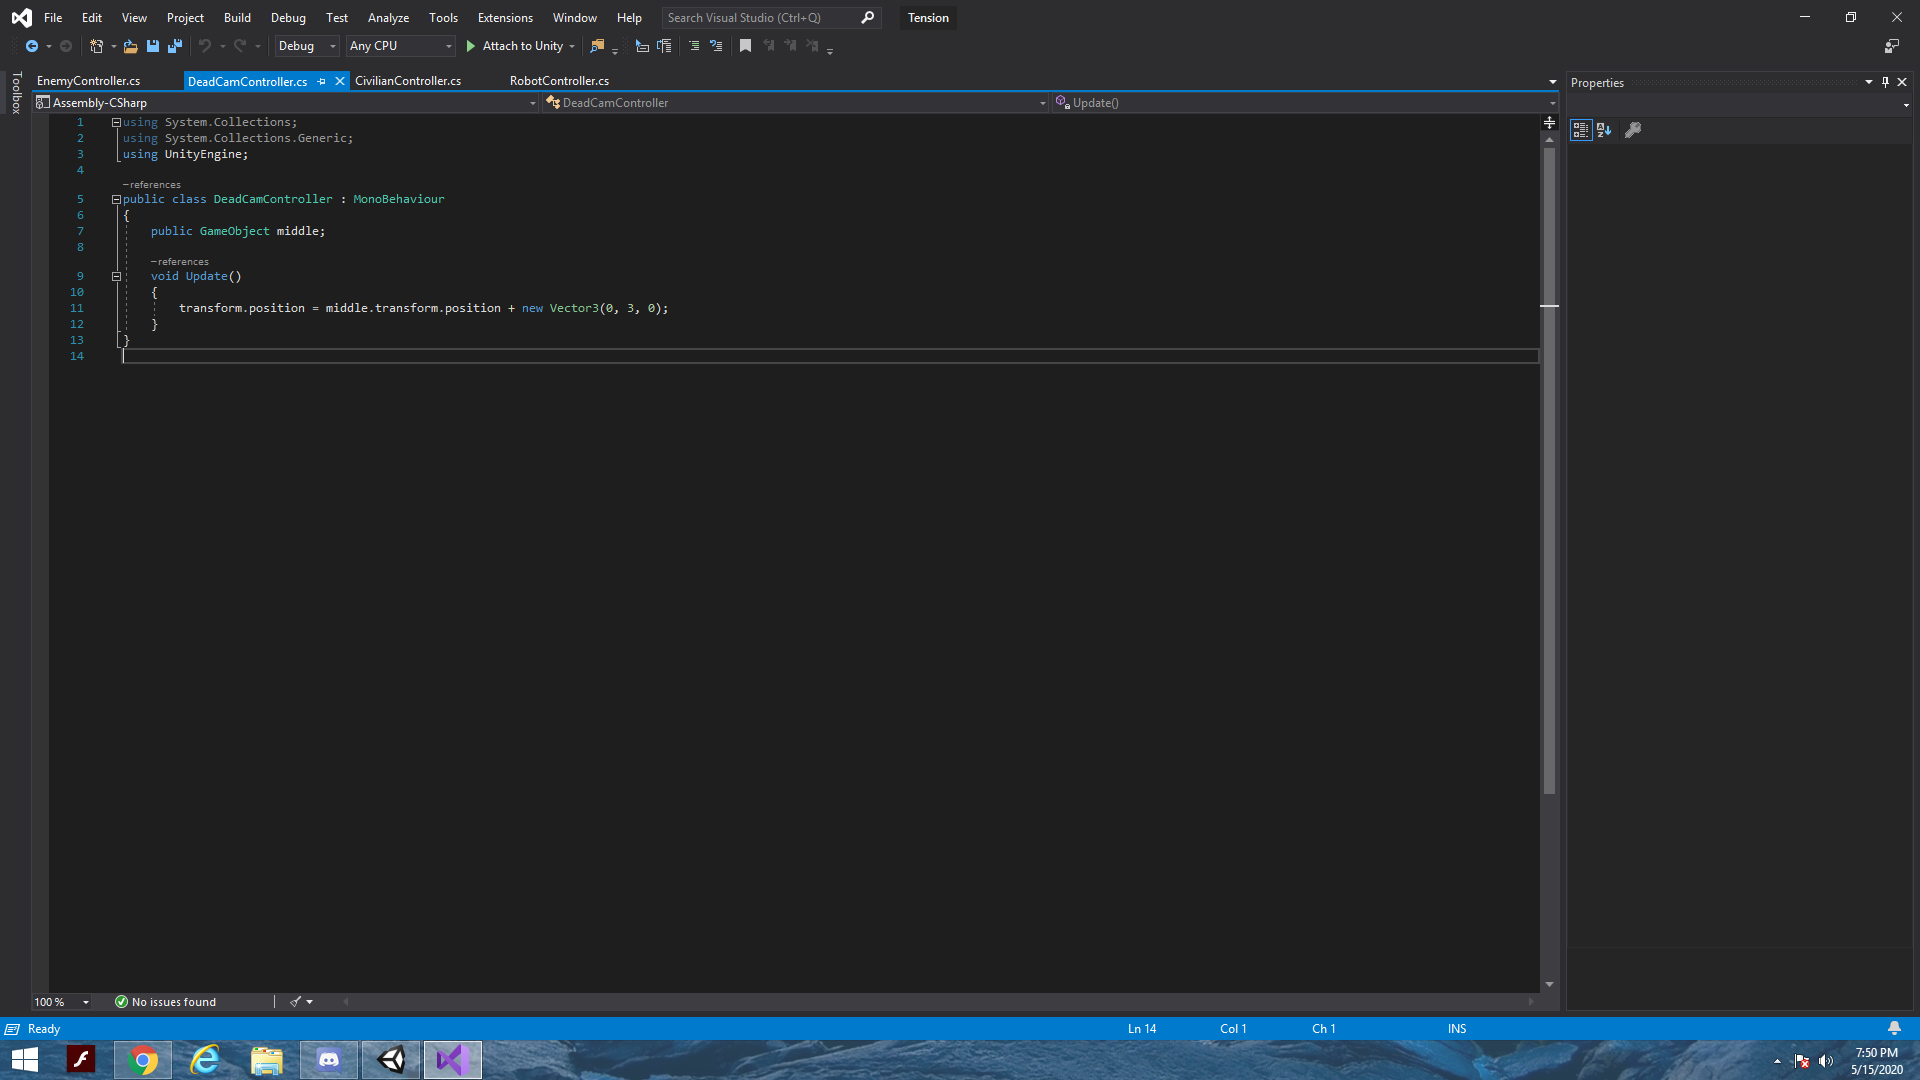Switch Properties panel to alphabetical sorting
The image size is (1920, 1080).
click(x=1604, y=130)
